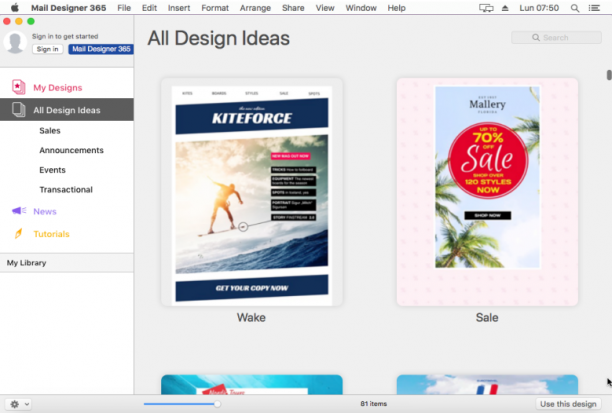The height and width of the screenshot is (413, 612).
Task: Open the Tutorials pen icon
Action: (x=18, y=233)
